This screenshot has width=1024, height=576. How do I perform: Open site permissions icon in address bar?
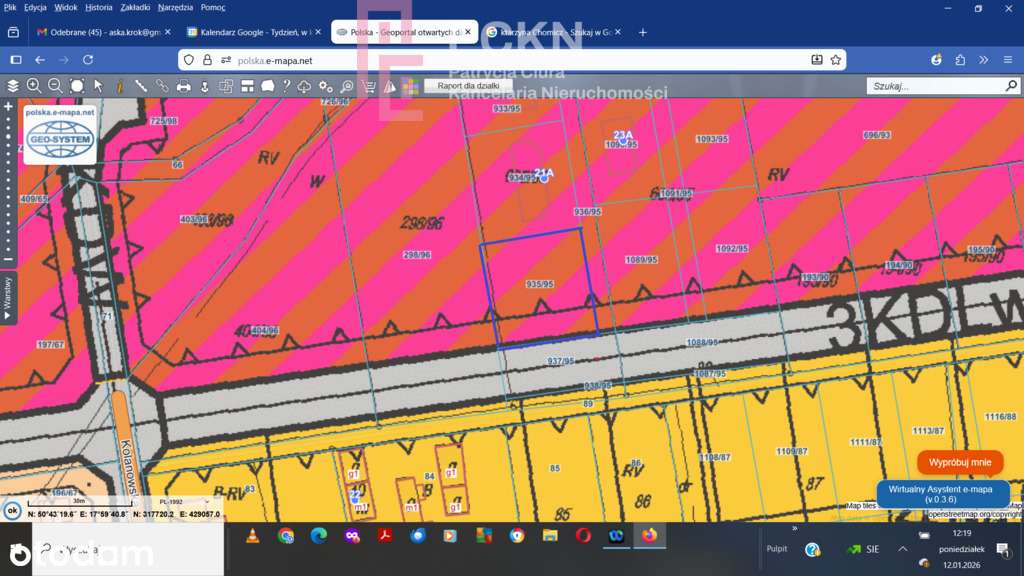pyautogui.click(x=226, y=60)
